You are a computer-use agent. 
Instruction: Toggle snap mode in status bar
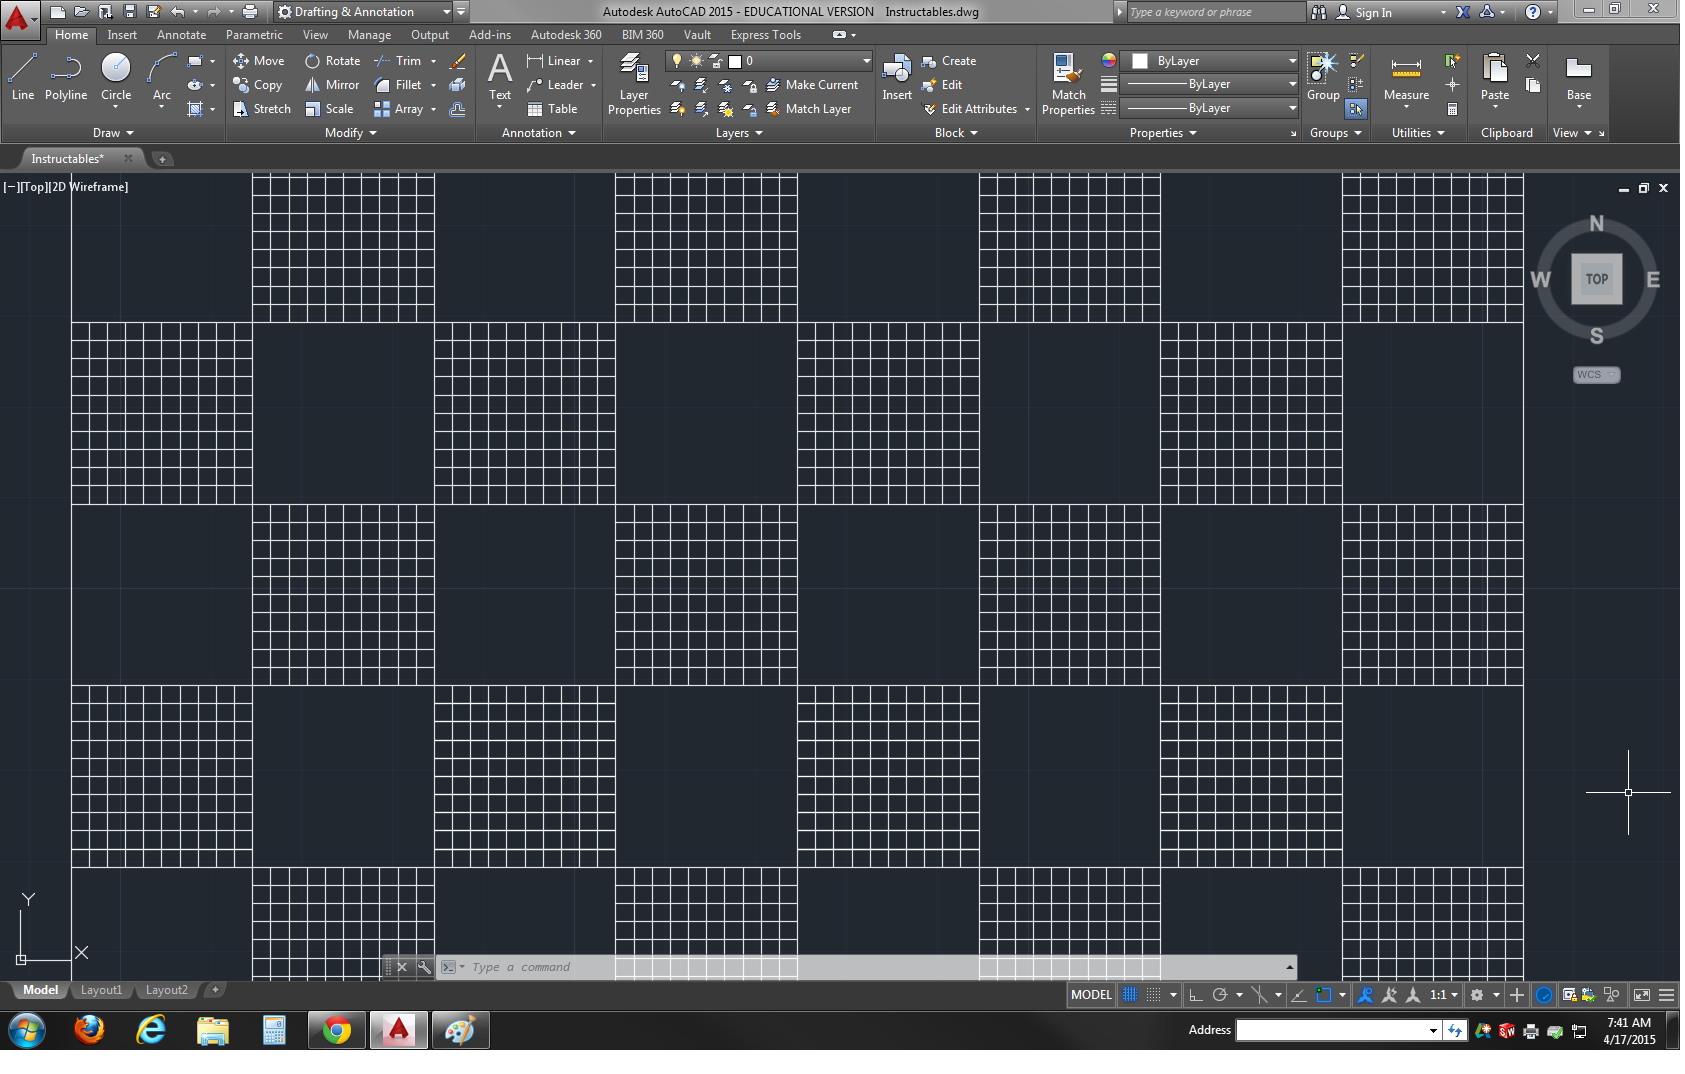(x=1153, y=995)
